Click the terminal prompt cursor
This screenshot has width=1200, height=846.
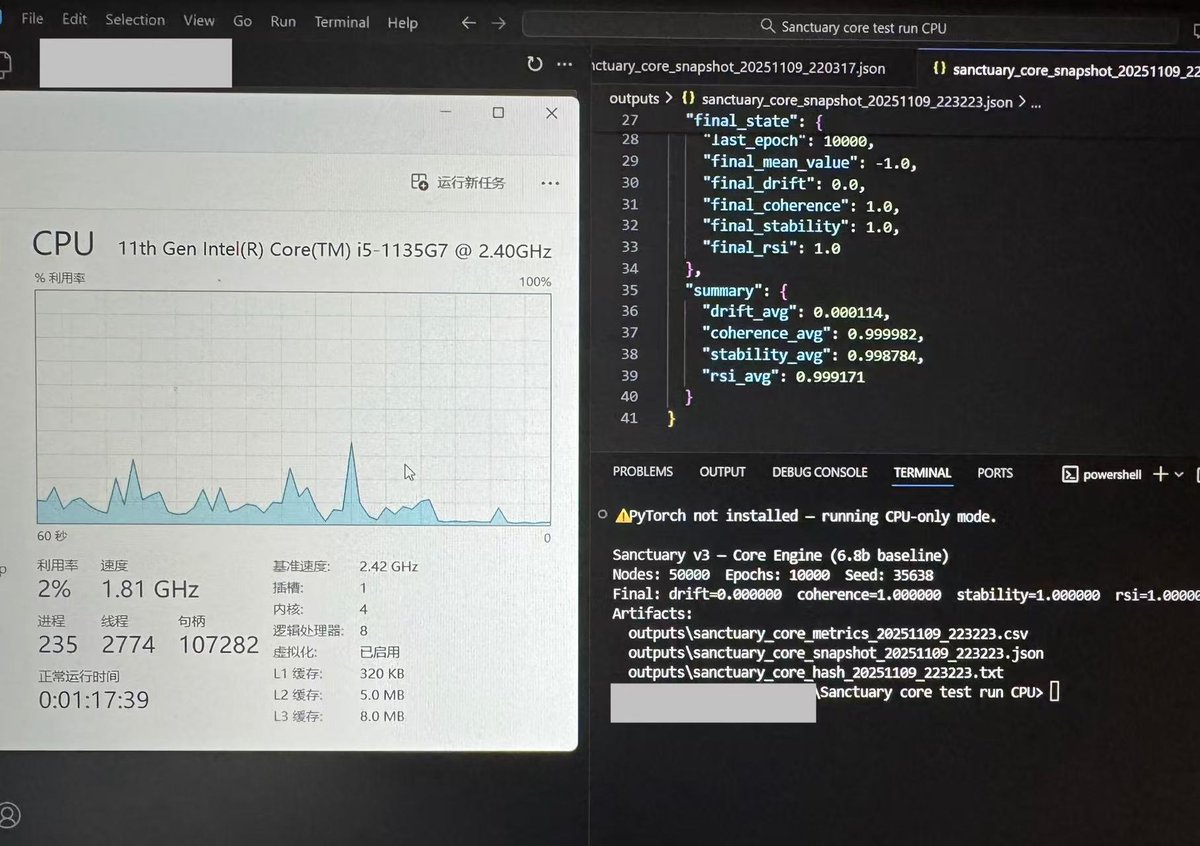pos(1054,692)
